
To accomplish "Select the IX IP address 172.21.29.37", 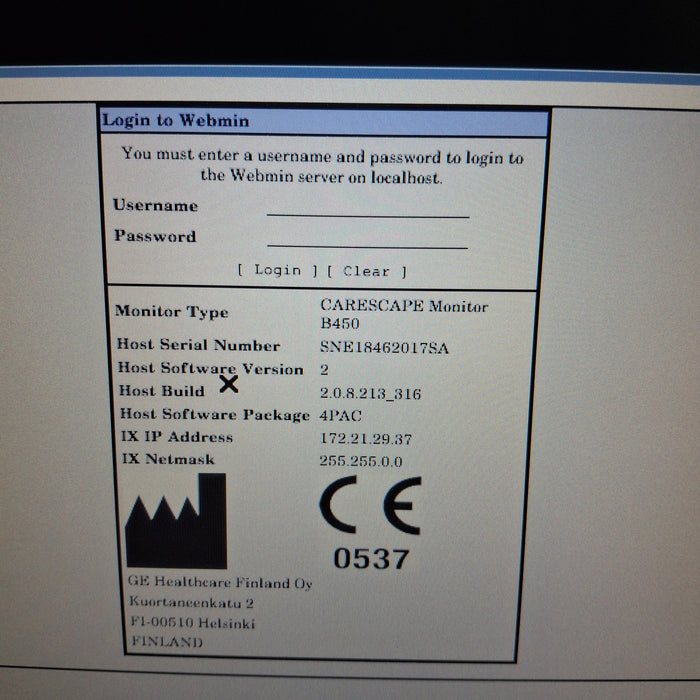I will 366,439.
